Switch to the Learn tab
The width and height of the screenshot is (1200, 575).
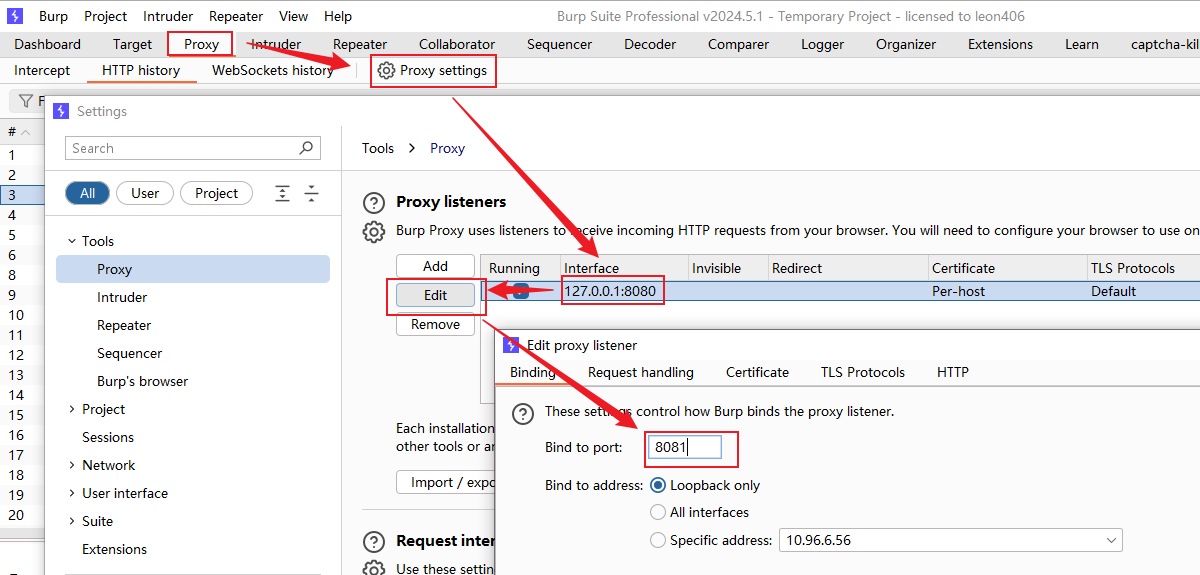(x=1081, y=44)
